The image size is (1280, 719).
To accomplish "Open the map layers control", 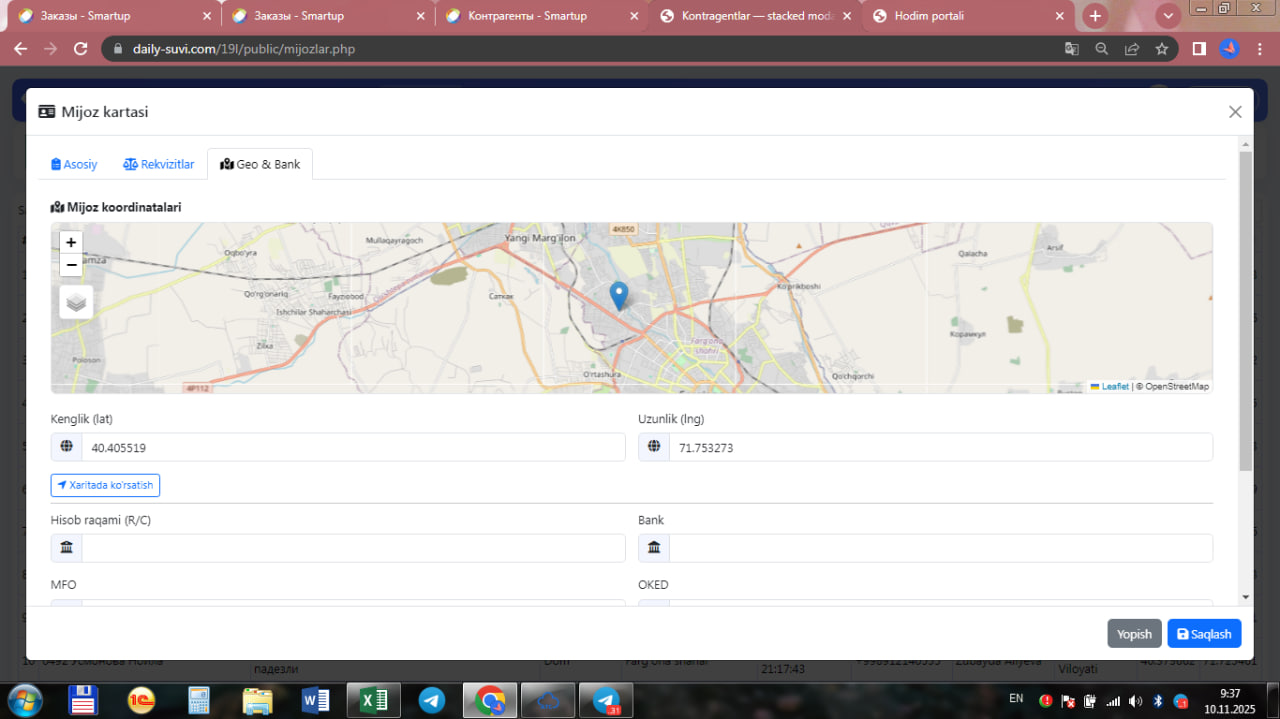I will 76,301.
